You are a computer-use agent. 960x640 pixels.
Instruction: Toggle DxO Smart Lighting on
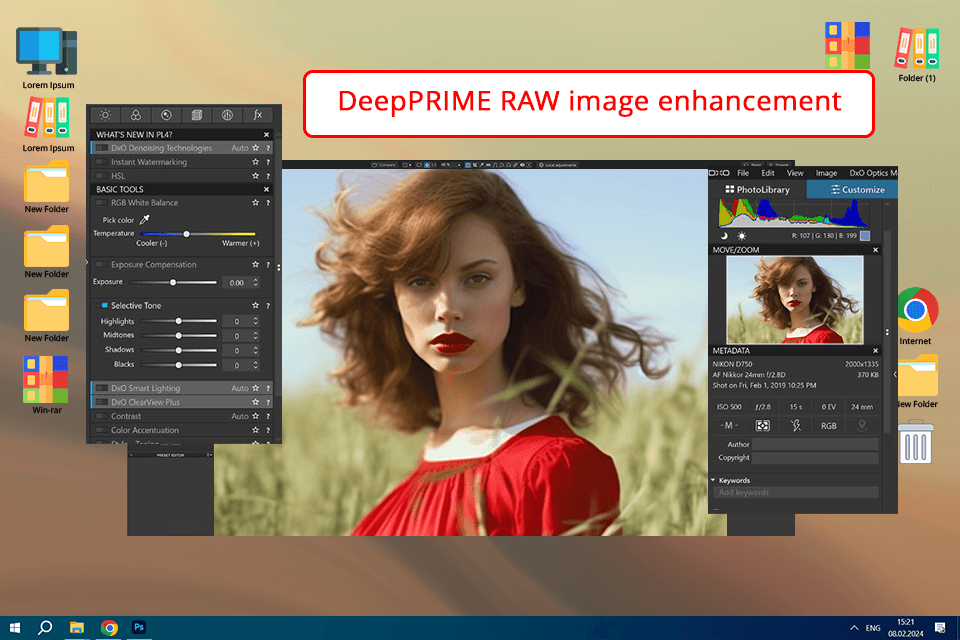(x=101, y=388)
